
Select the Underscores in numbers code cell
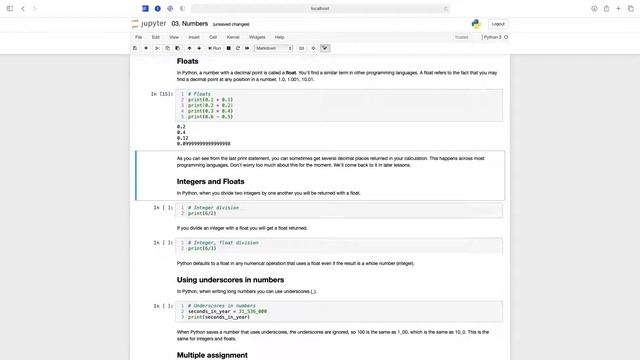pos(339,311)
